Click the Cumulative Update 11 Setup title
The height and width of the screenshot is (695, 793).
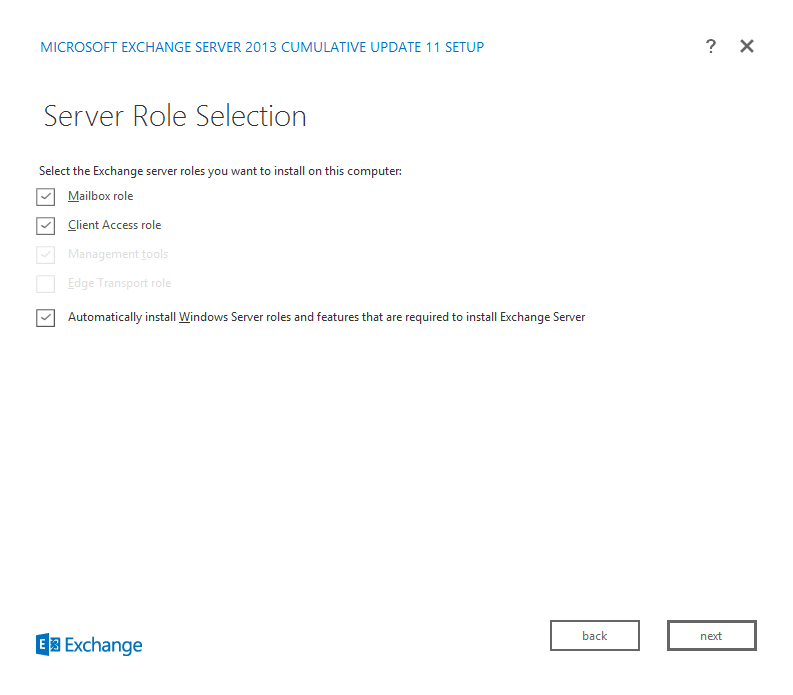coord(262,47)
